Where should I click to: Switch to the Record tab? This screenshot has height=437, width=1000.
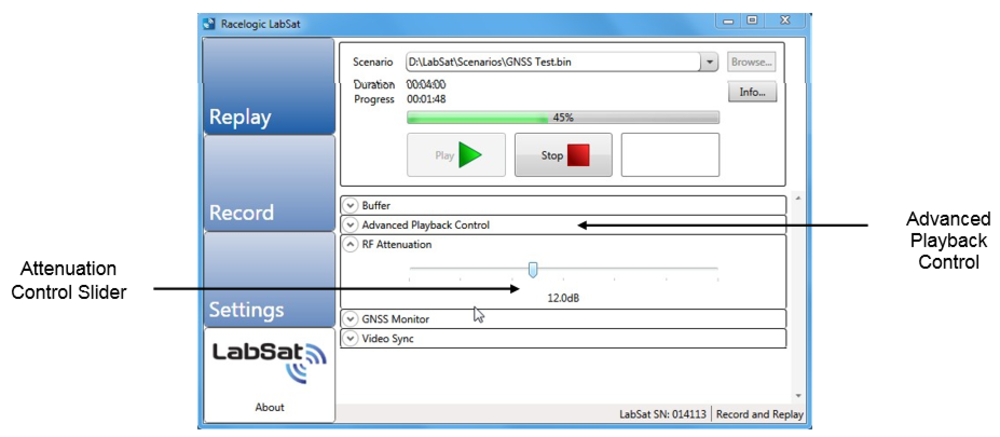click(269, 183)
